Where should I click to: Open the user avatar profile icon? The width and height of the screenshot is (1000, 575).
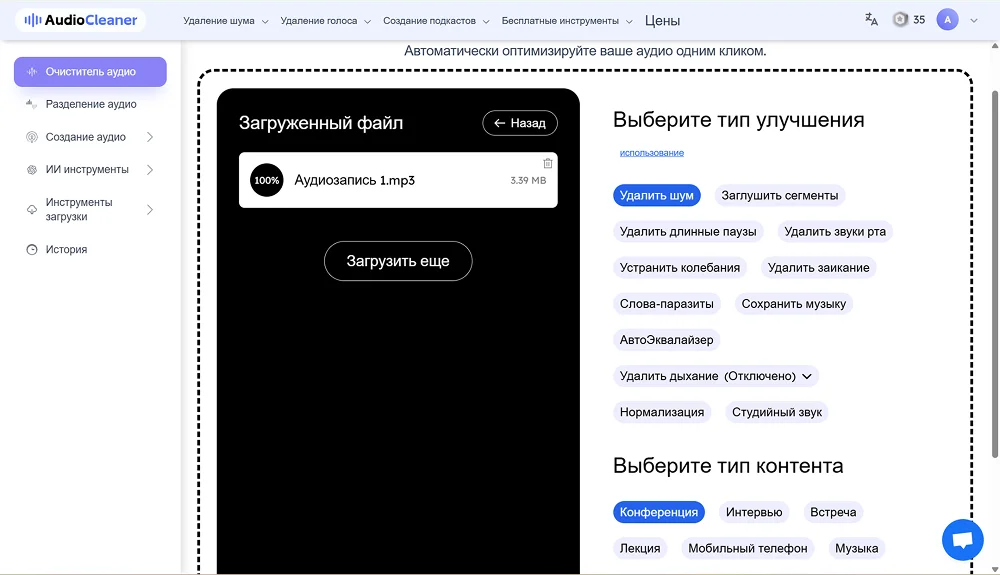(947, 20)
